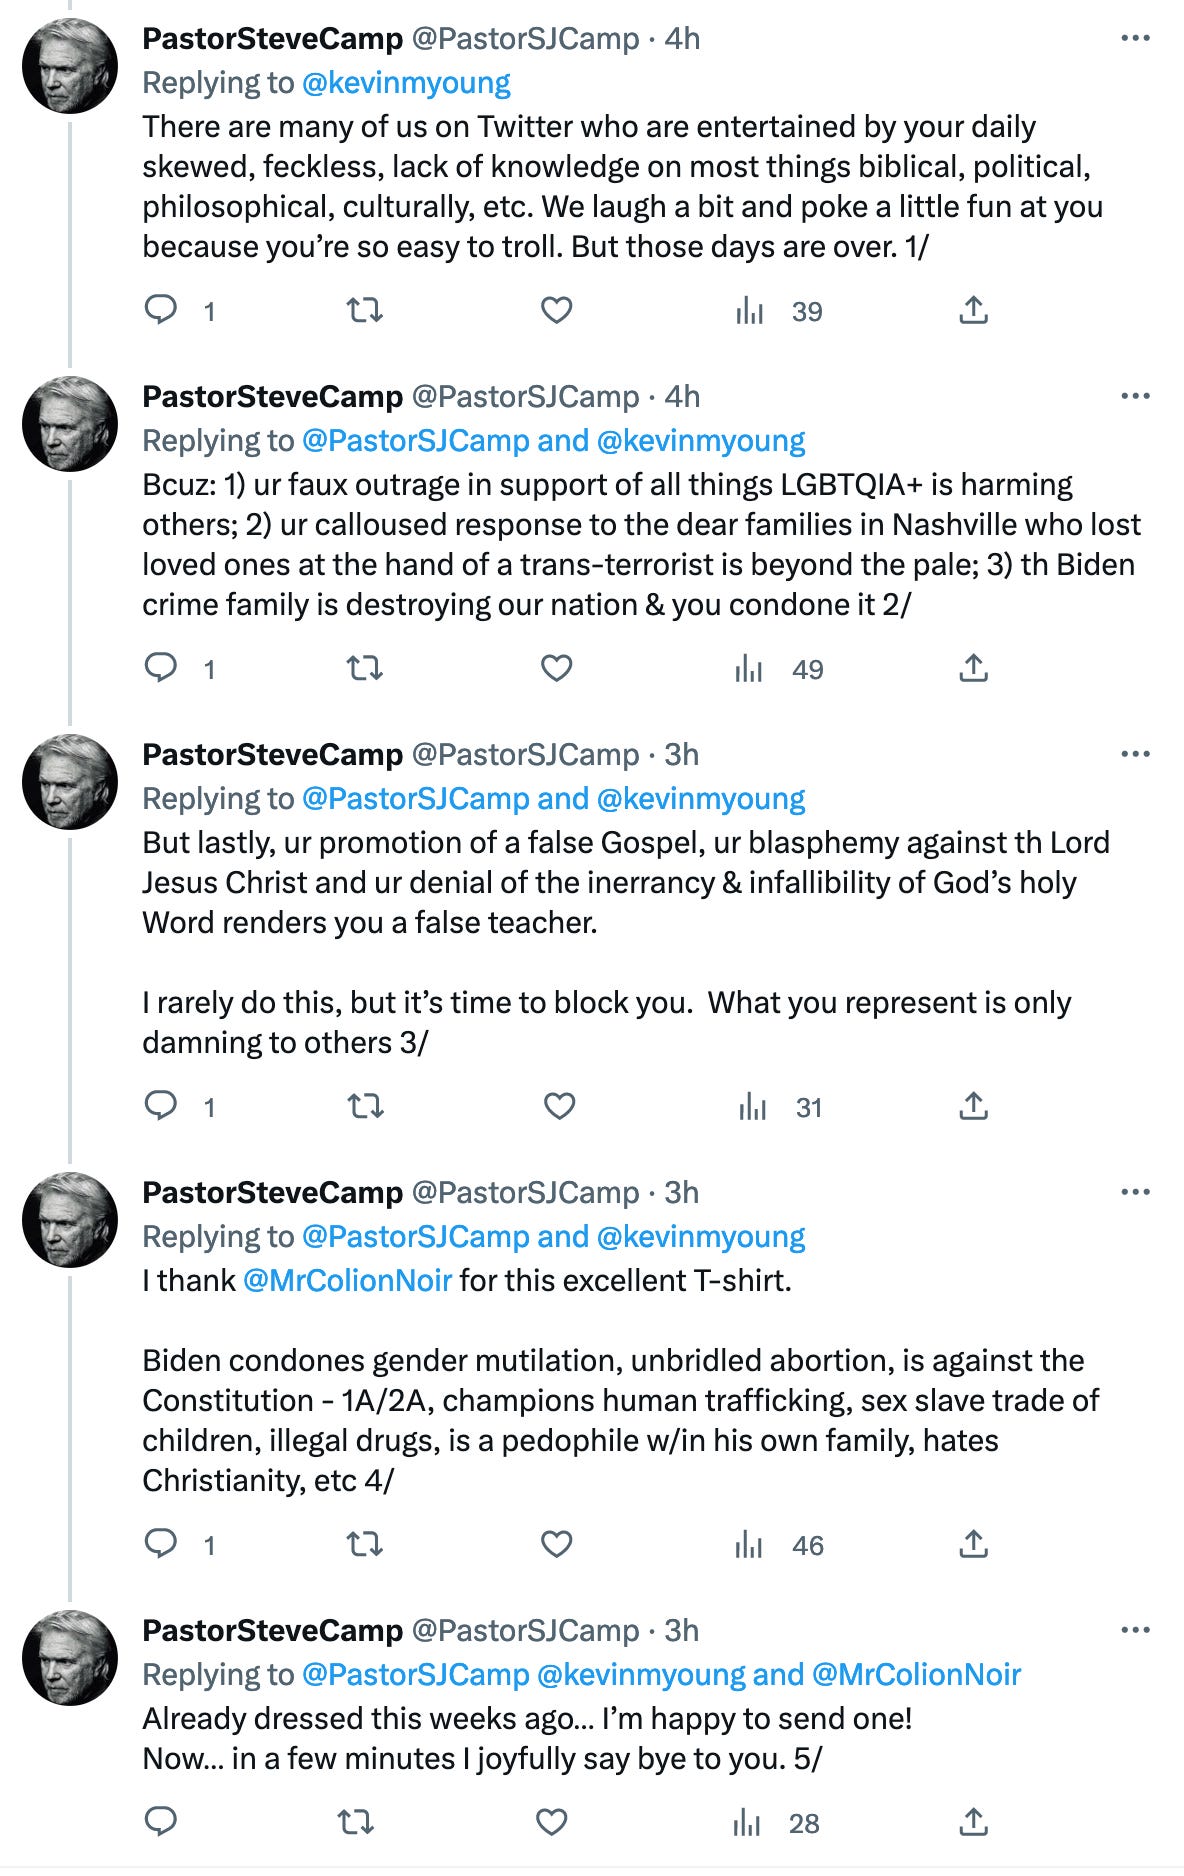Like the first tweet in the thread
Screen dimensions: 1184x1876
(x=557, y=312)
